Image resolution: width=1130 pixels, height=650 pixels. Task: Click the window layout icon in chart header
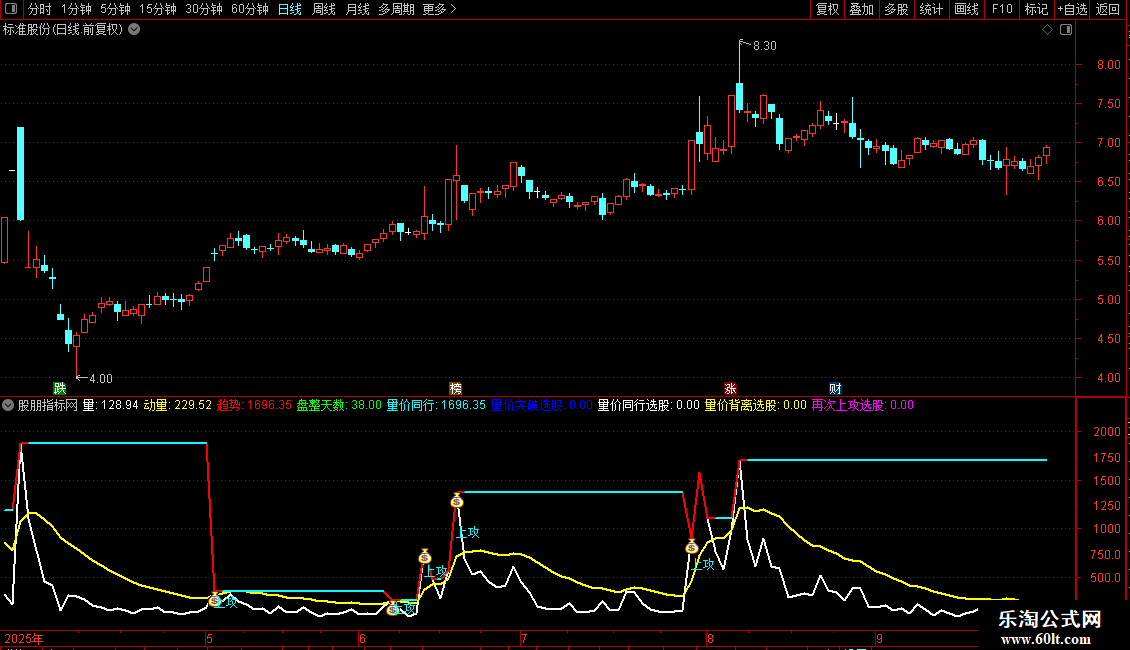[x=1066, y=30]
